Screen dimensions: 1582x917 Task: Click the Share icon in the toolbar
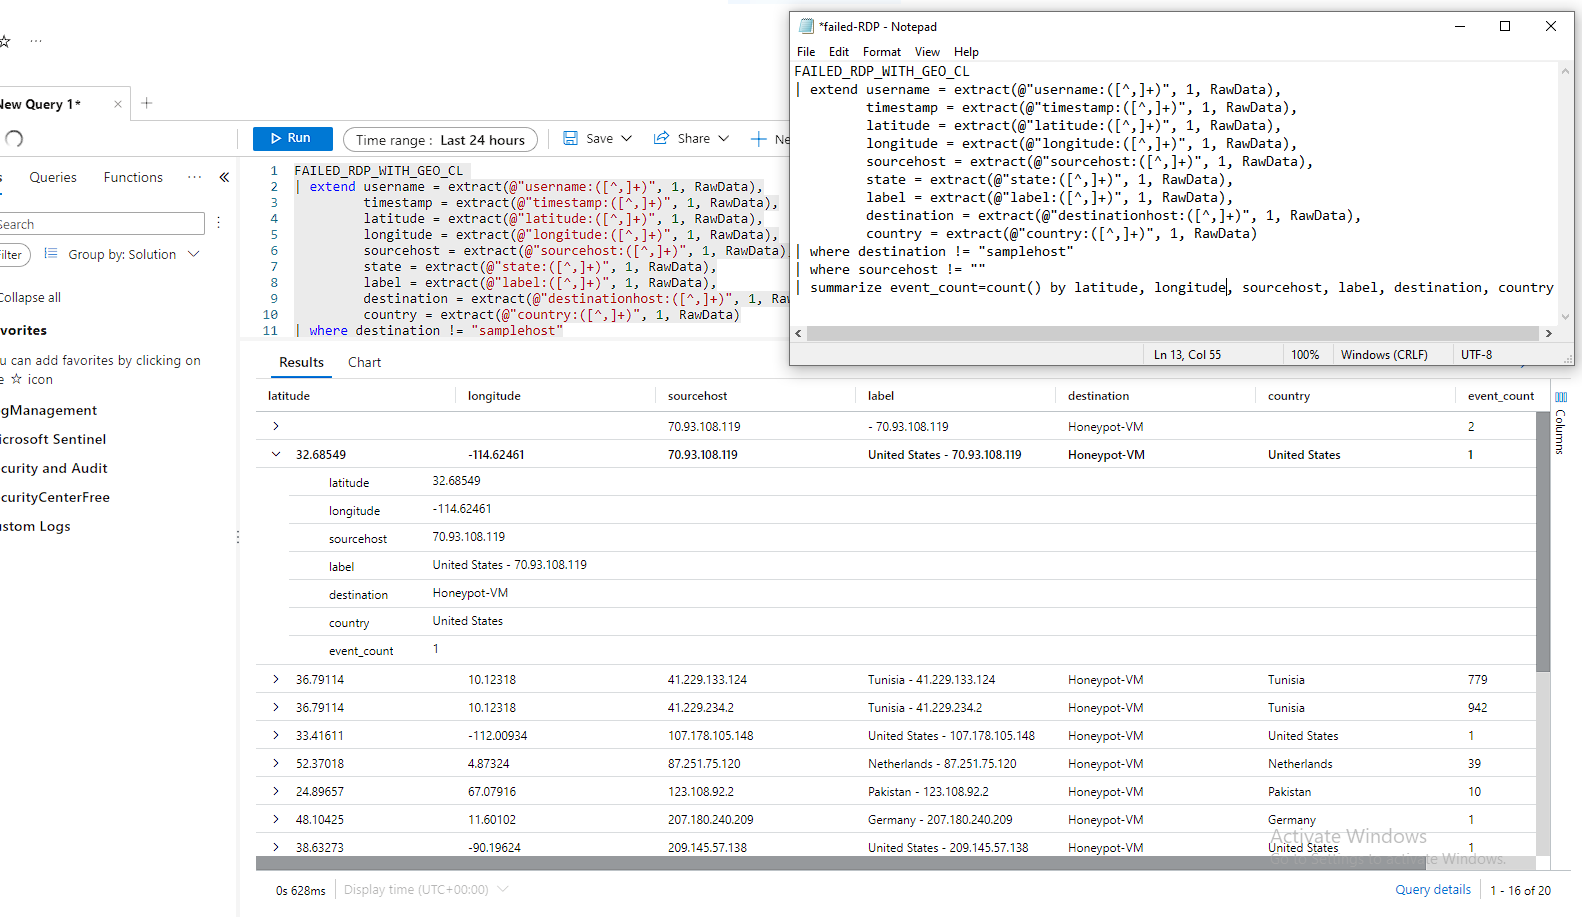661,139
